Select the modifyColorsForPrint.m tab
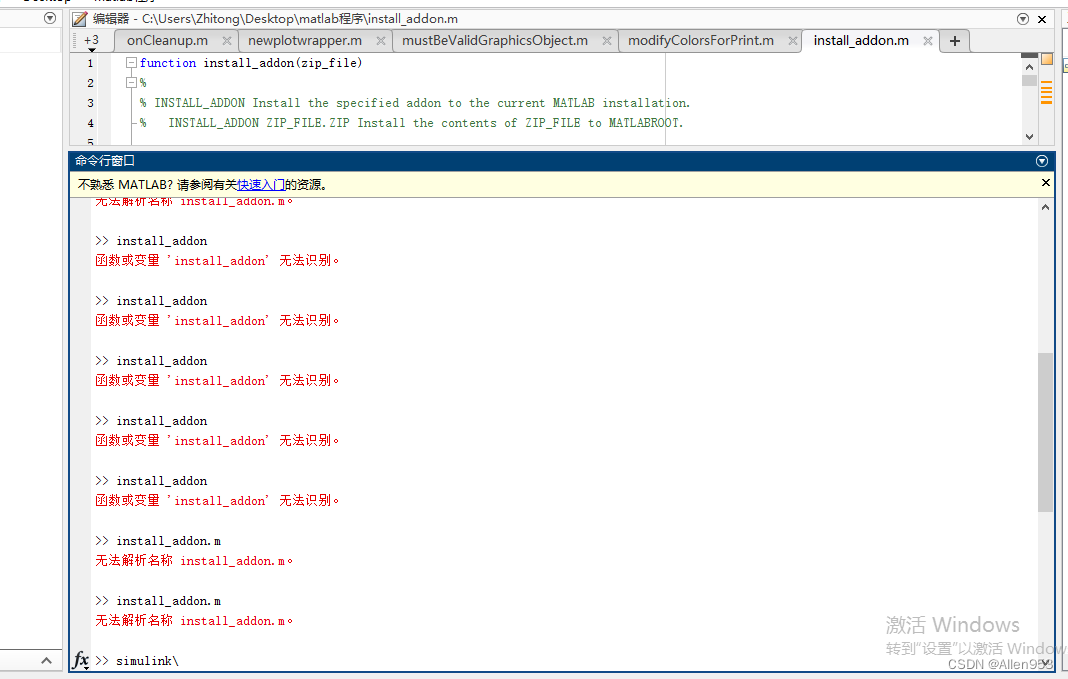The height and width of the screenshot is (679, 1068). click(x=701, y=41)
